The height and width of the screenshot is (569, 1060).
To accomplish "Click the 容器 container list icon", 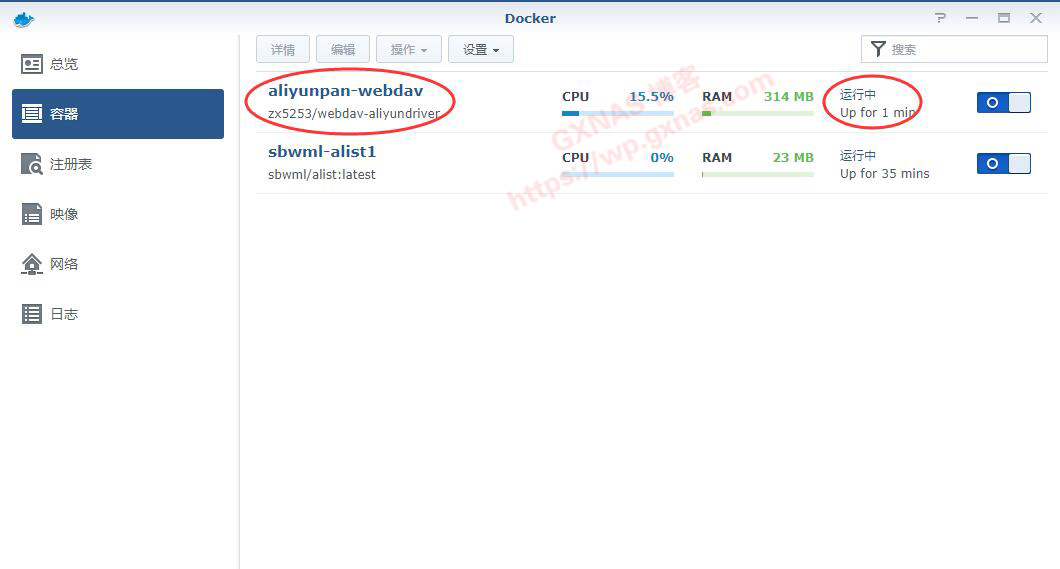I will tap(32, 114).
